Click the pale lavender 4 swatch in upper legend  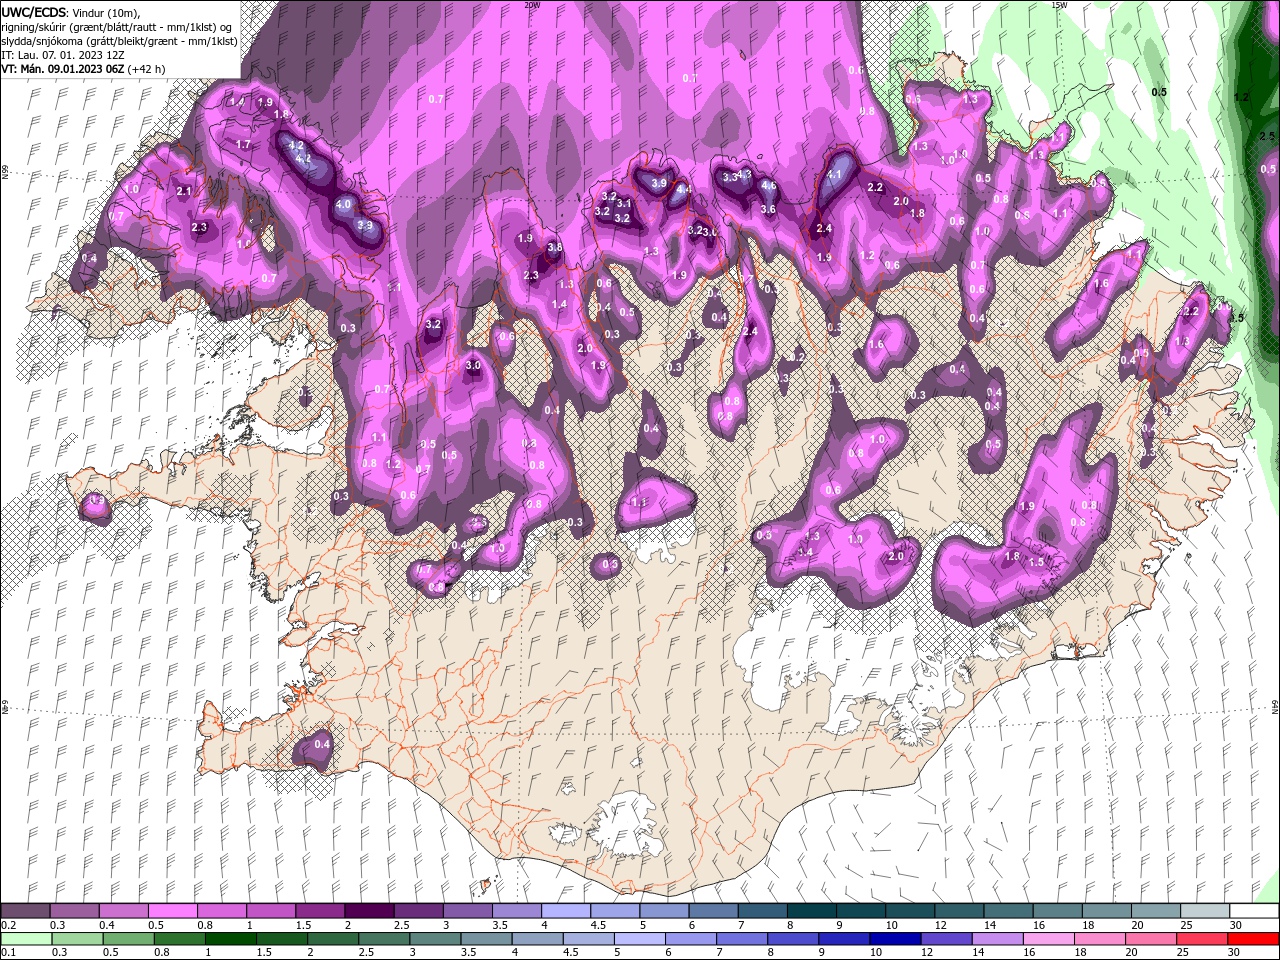(x=566, y=911)
